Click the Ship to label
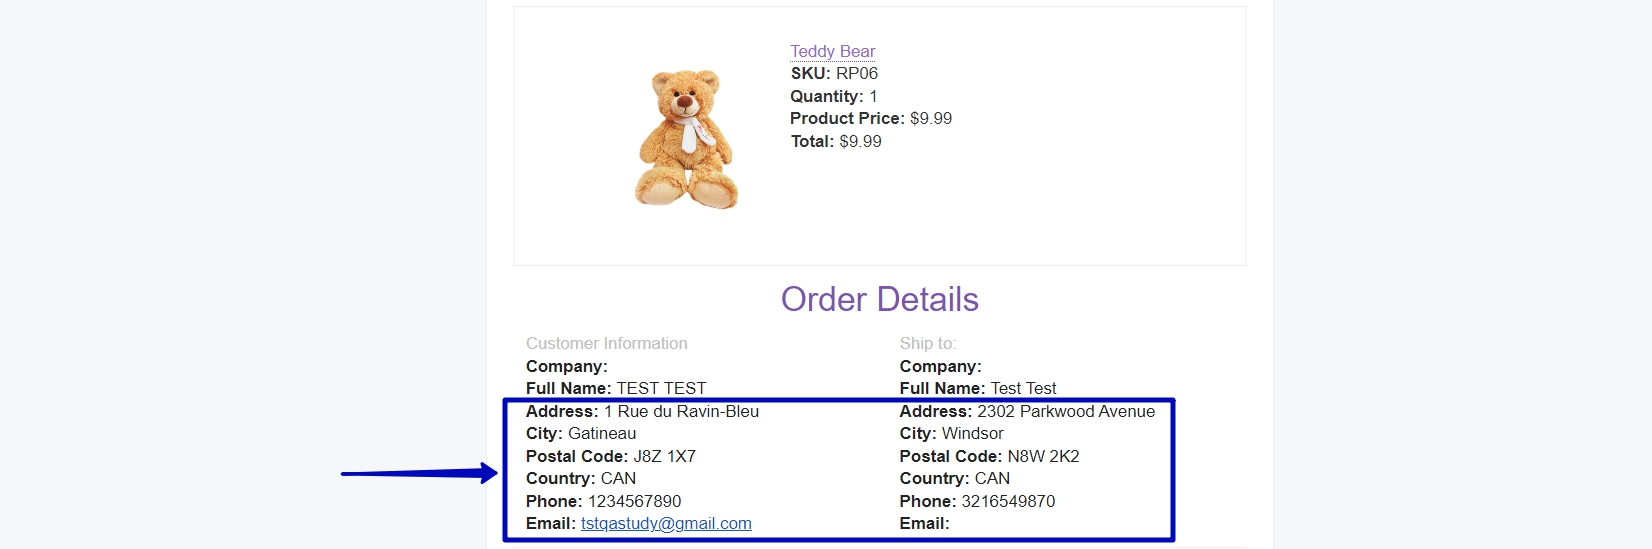 pyautogui.click(x=928, y=344)
